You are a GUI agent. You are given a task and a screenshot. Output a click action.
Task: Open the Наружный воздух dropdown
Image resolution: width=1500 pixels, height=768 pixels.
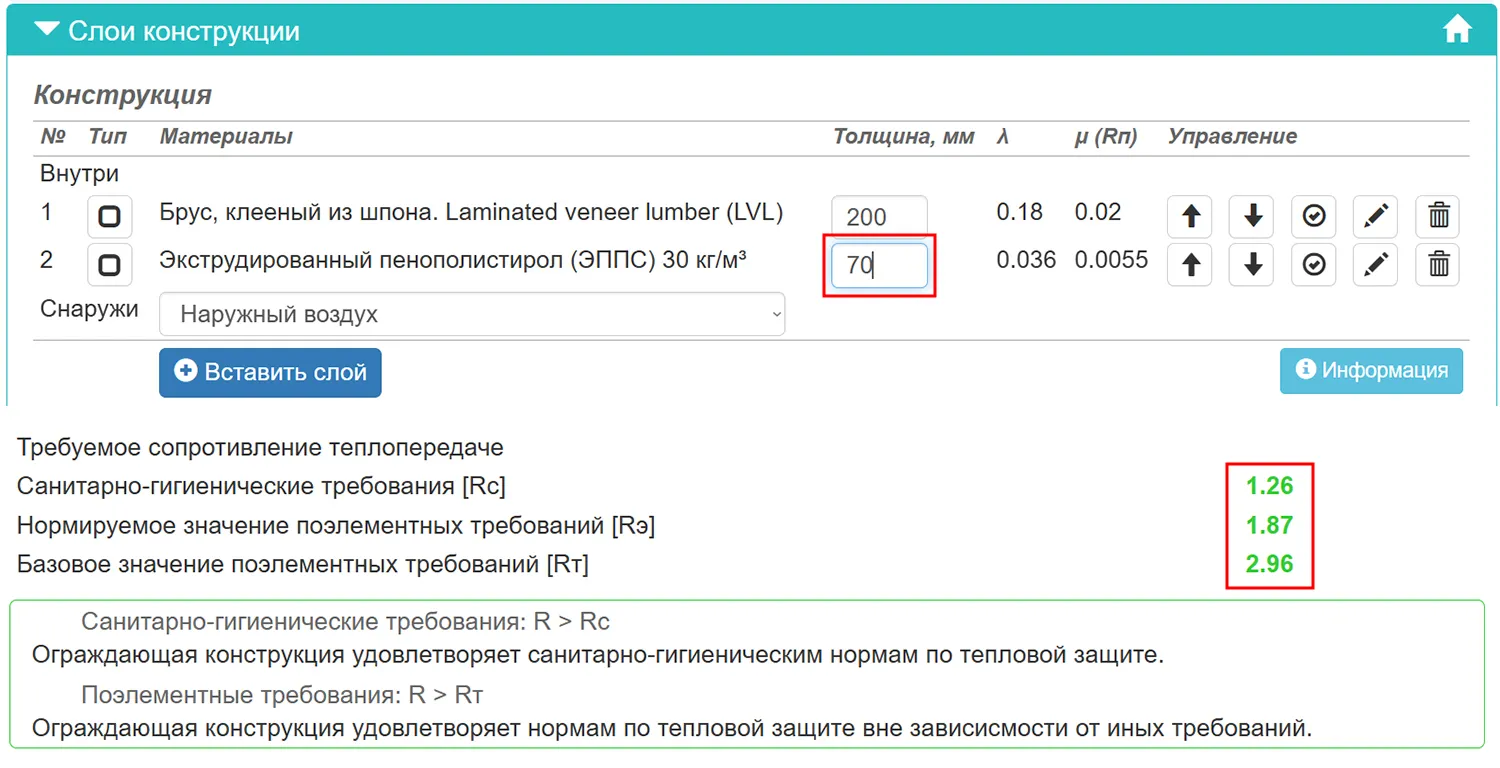tap(472, 315)
